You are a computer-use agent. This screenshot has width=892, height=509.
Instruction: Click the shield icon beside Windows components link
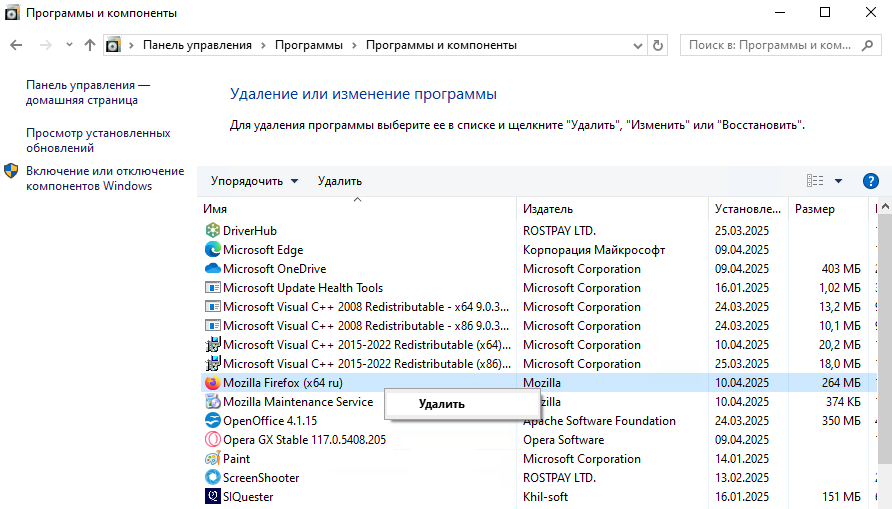(x=11, y=171)
